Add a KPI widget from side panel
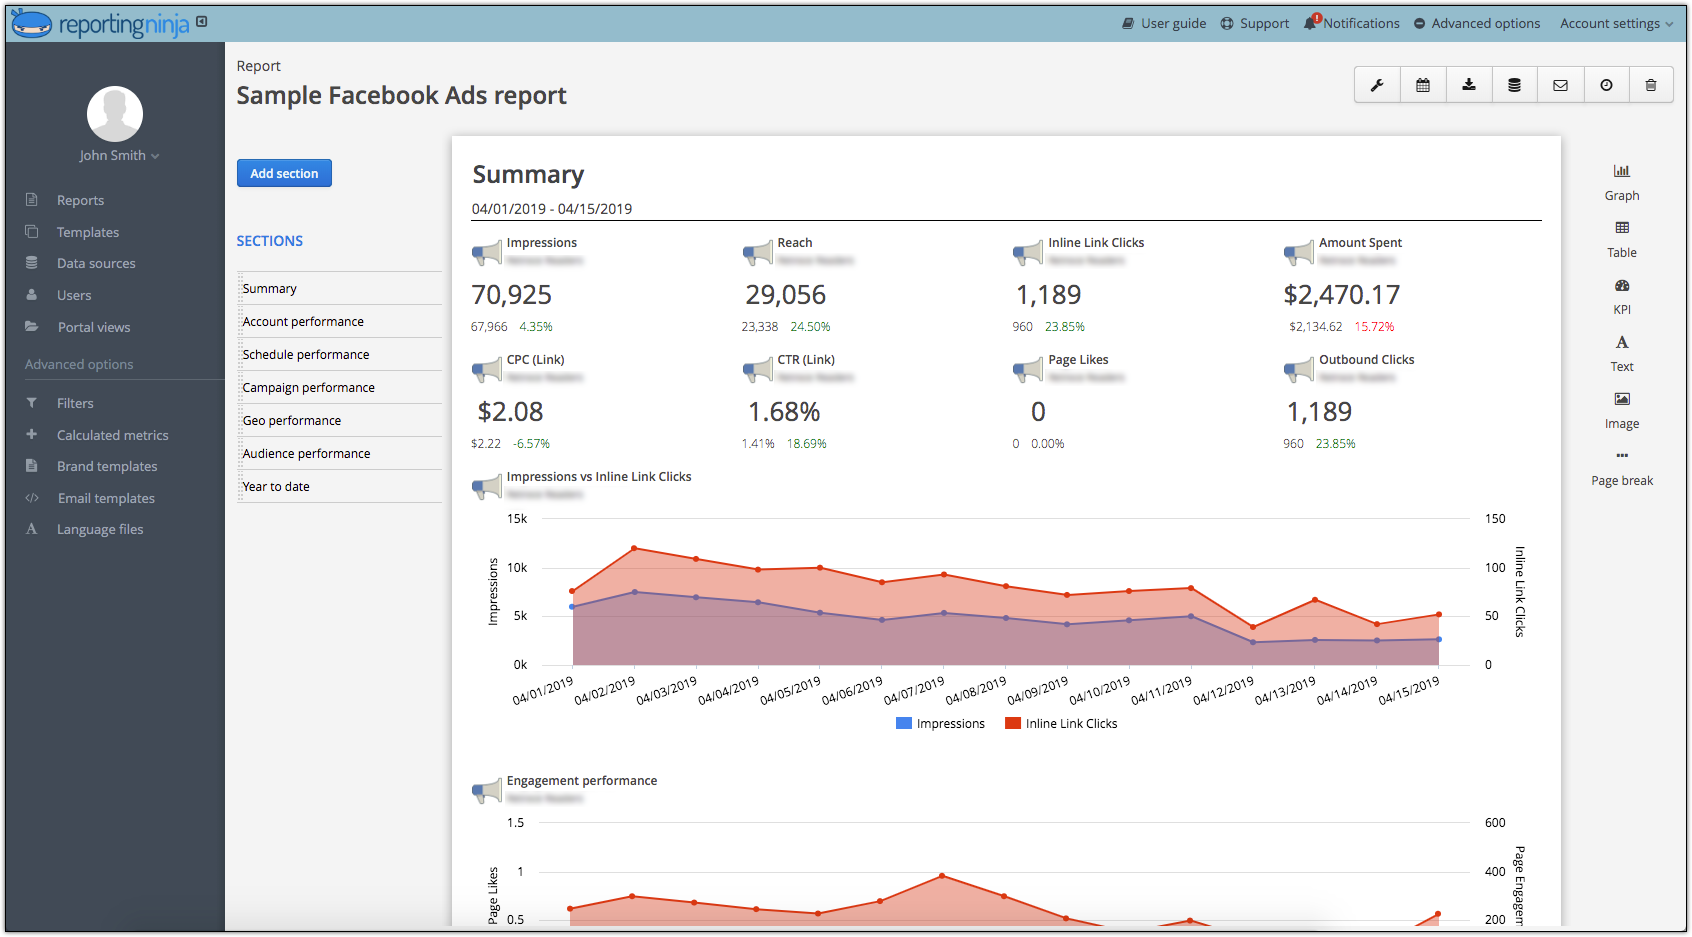1692x937 pixels. [x=1622, y=296]
